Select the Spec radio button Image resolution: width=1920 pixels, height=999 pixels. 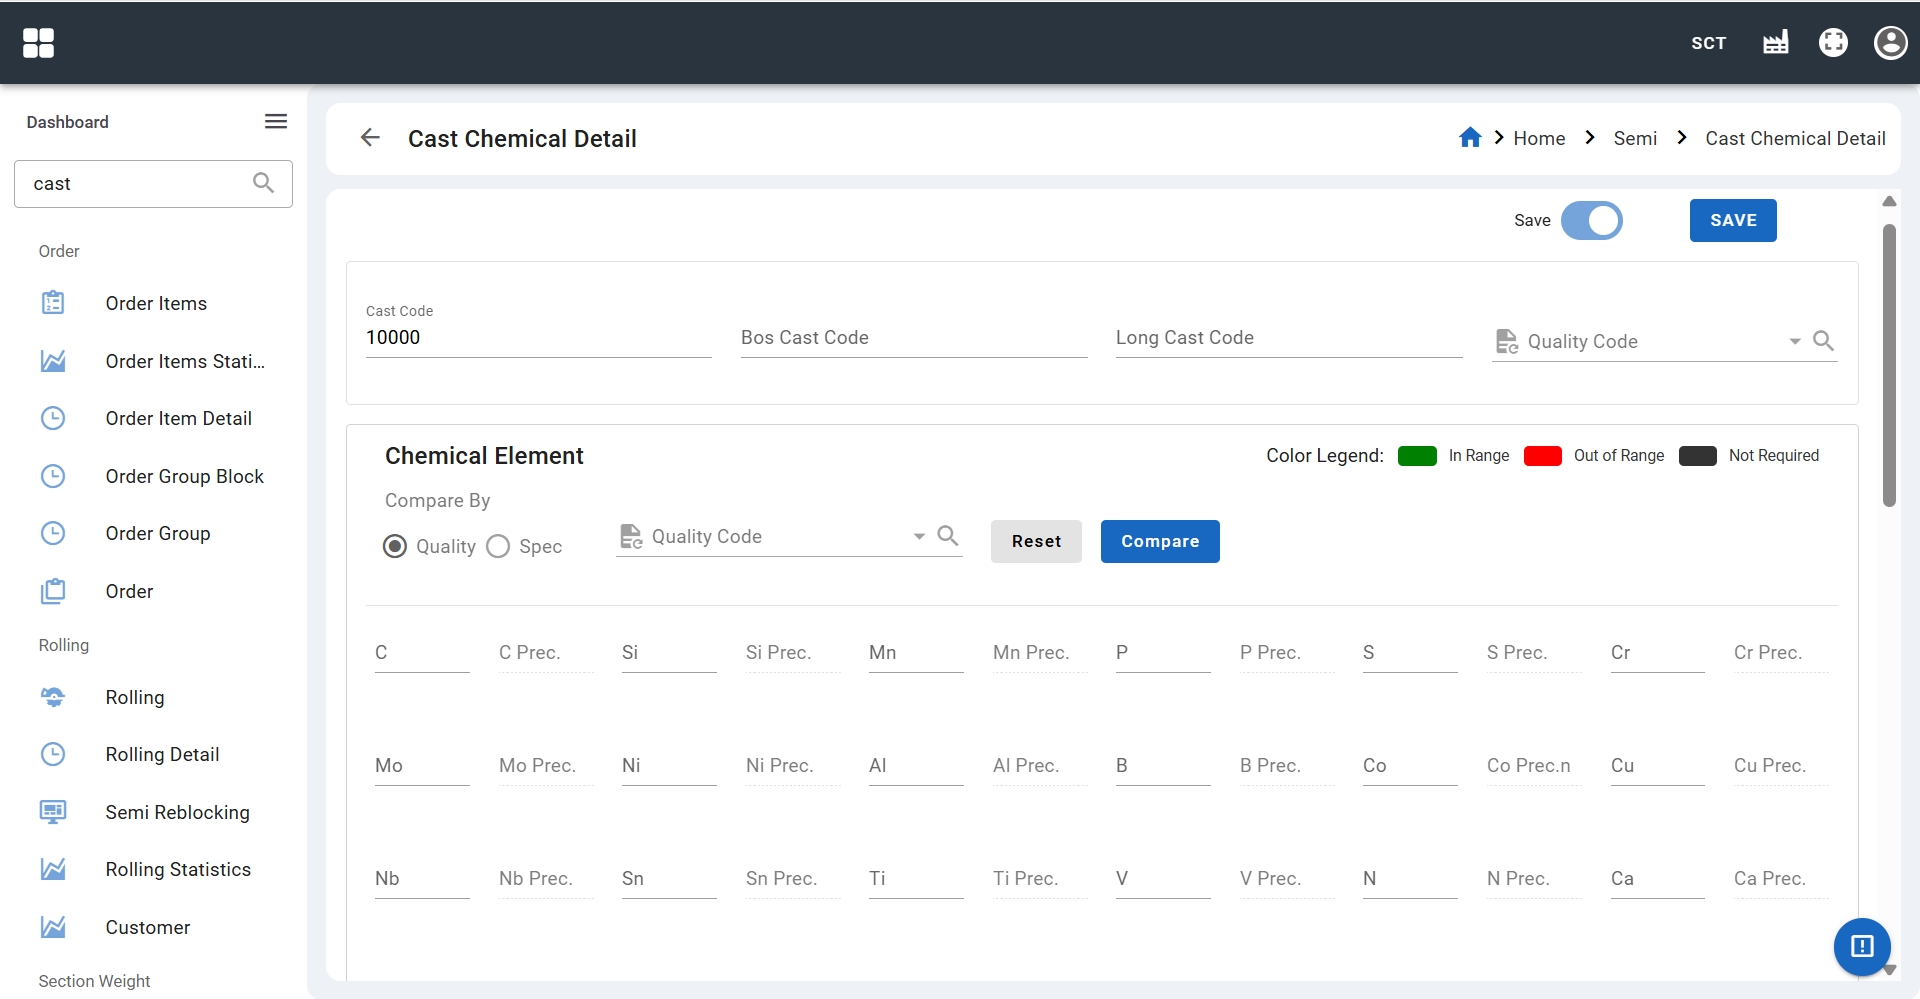click(498, 546)
